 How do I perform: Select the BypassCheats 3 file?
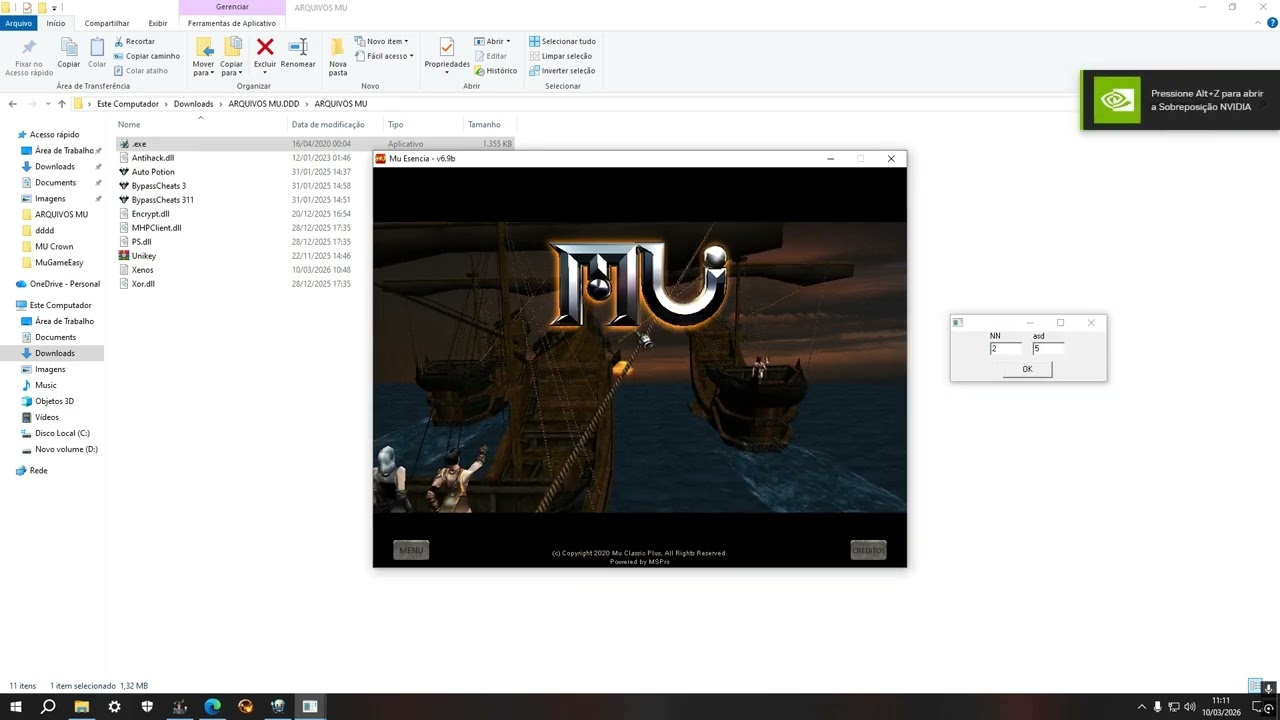(158, 186)
